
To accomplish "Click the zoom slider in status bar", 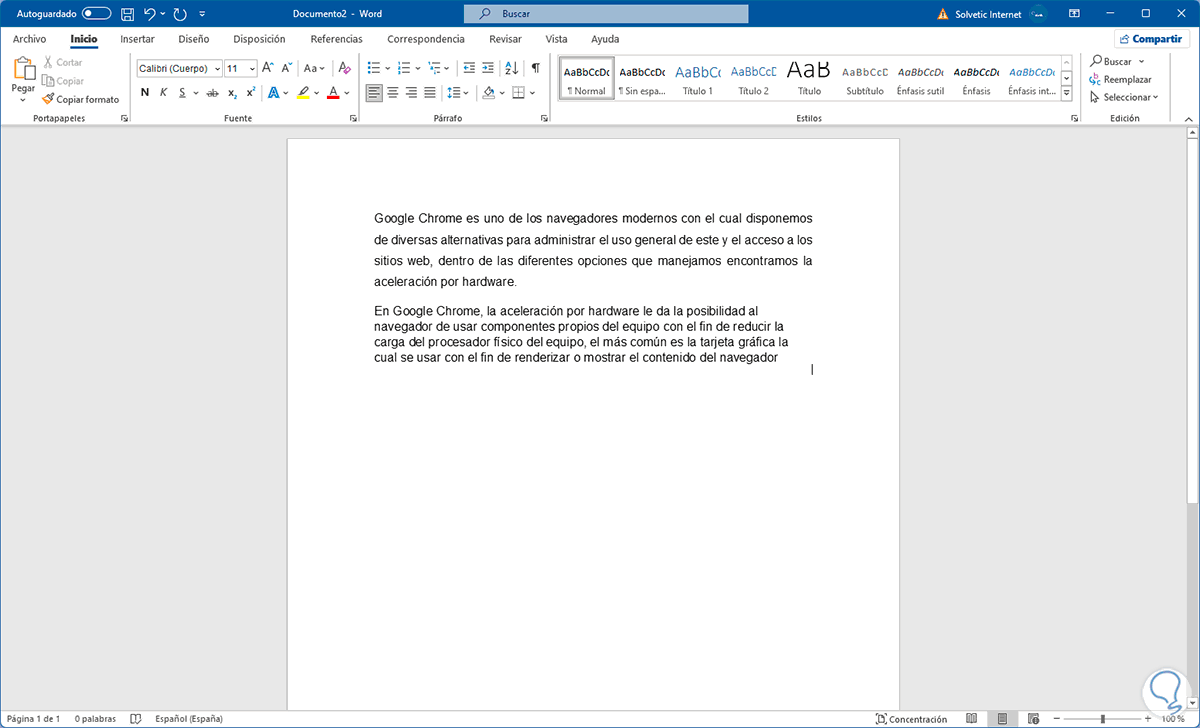I will pos(1102,718).
